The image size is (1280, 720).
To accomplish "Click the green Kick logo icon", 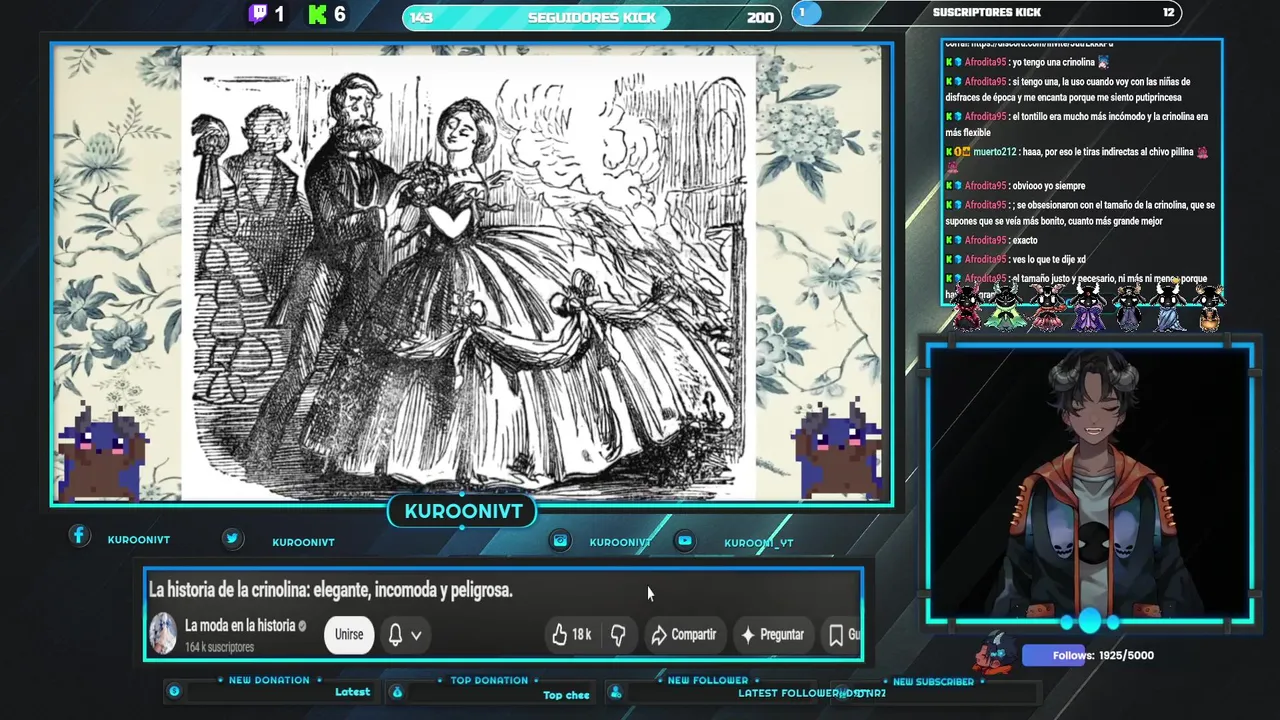I will pyautogui.click(x=318, y=14).
